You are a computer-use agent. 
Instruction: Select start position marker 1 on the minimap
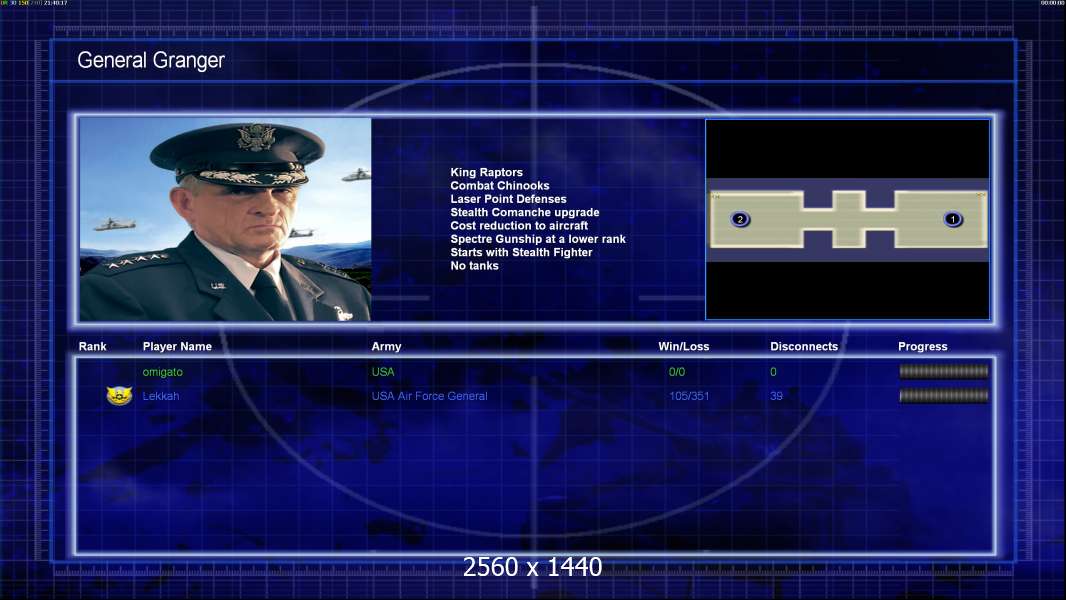(953, 219)
